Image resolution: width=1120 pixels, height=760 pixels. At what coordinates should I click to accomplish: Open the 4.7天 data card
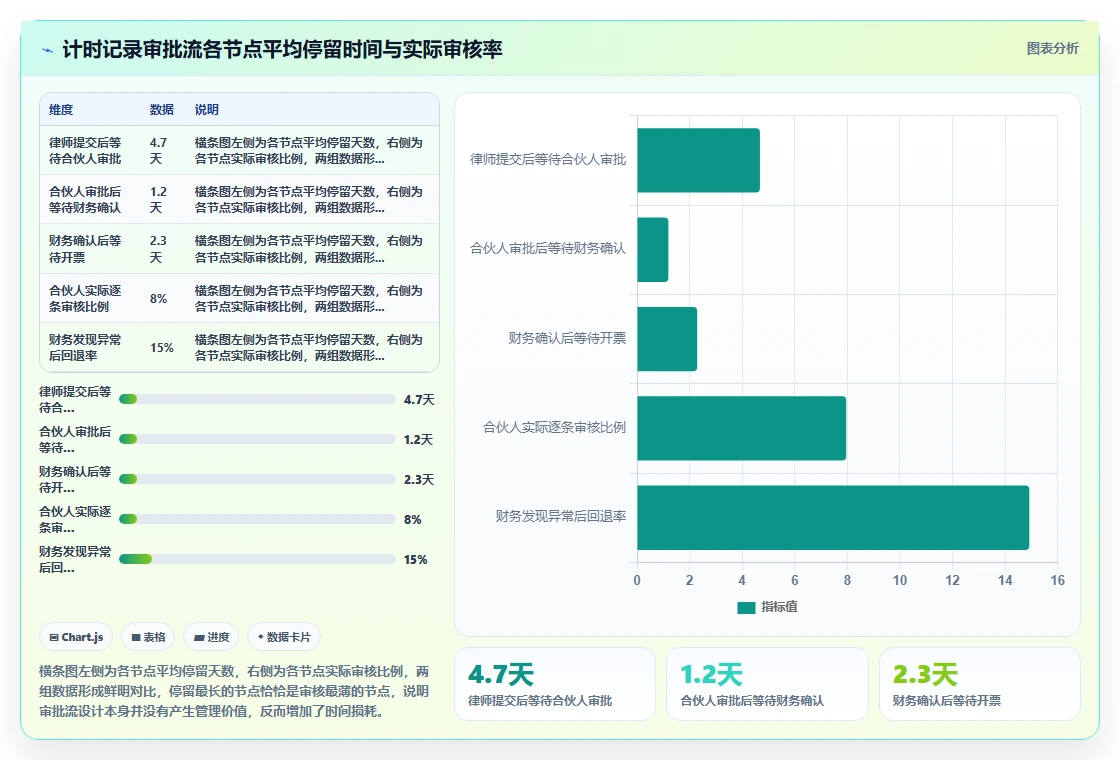click(x=555, y=684)
